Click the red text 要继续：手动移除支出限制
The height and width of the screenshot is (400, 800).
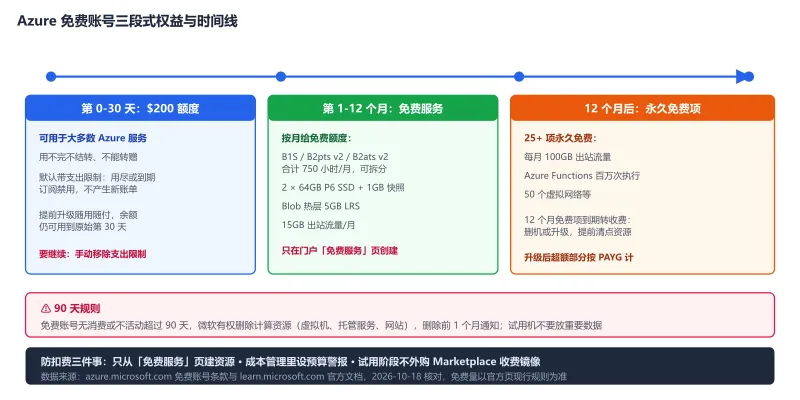click(x=93, y=254)
